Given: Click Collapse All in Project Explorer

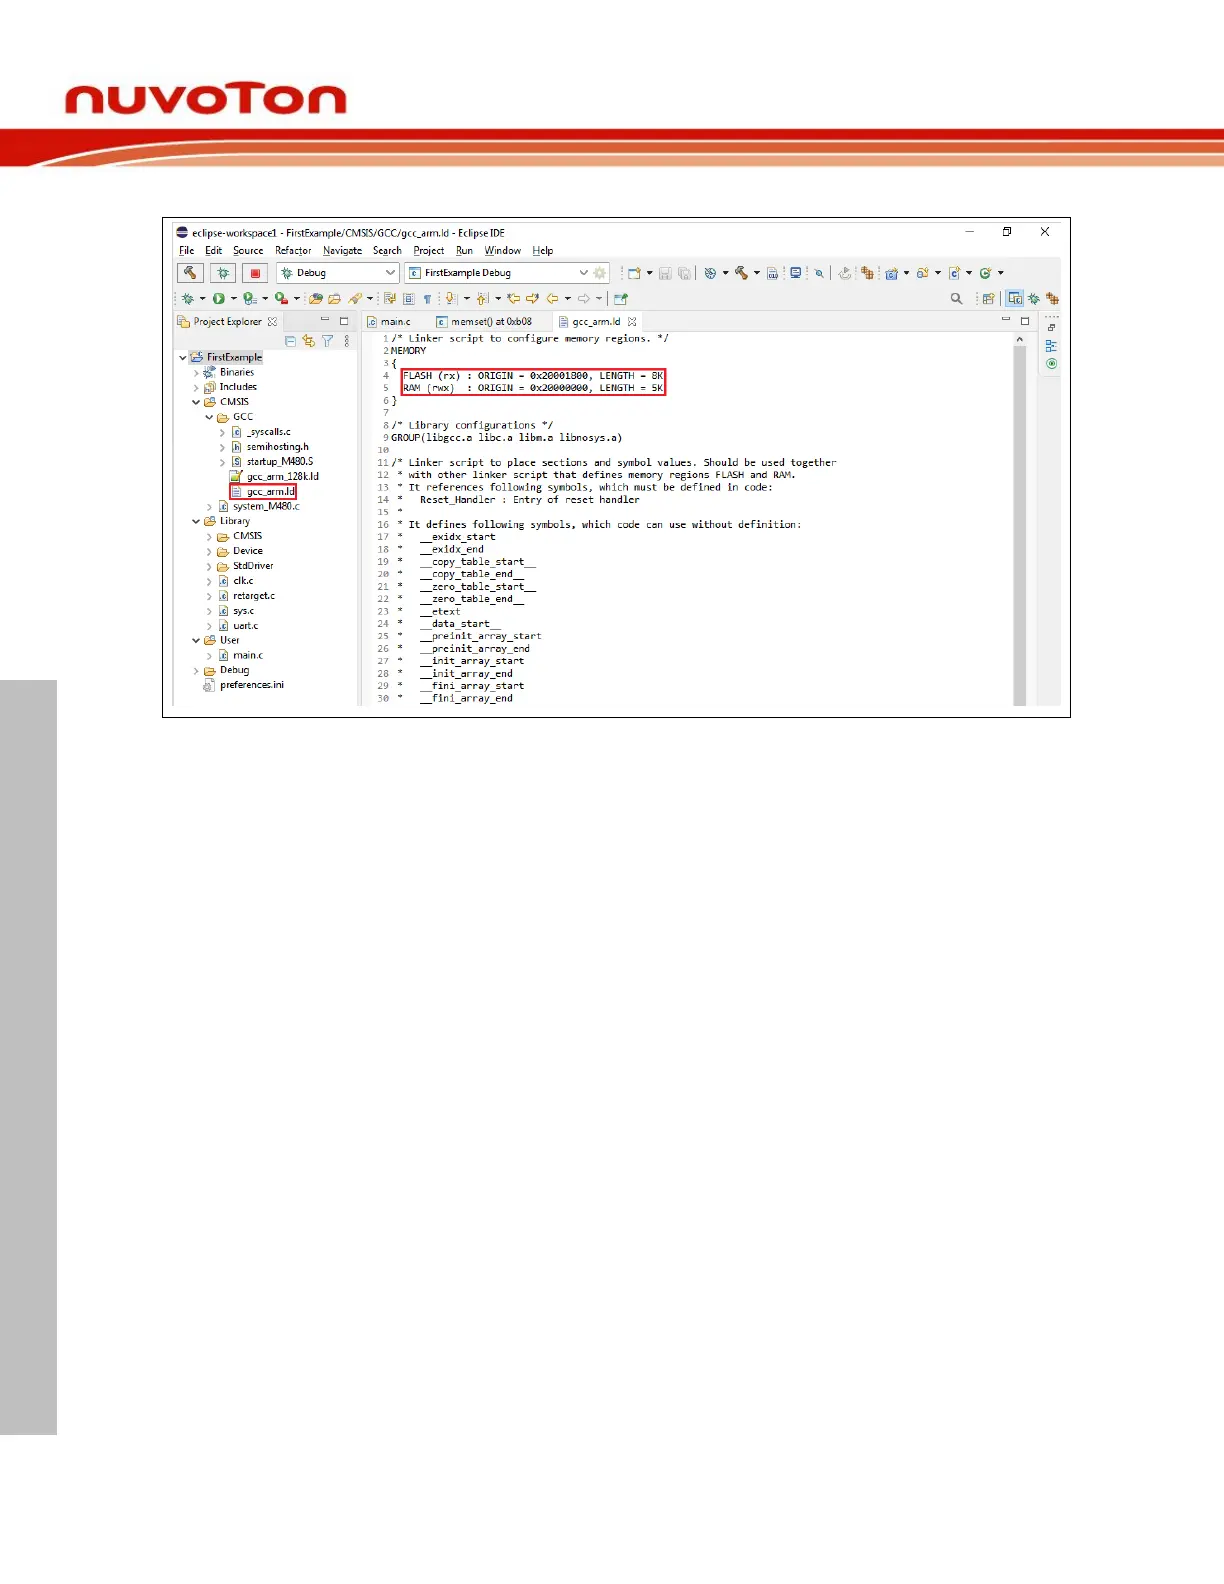Looking at the screenshot, I should 290,341.
